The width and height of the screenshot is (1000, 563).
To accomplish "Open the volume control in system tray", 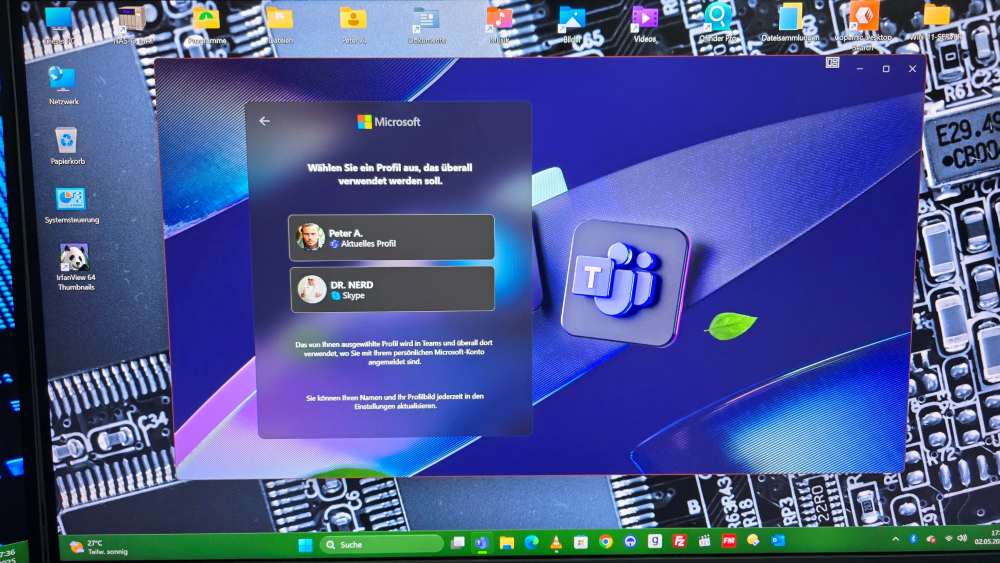I will [962, 539].
